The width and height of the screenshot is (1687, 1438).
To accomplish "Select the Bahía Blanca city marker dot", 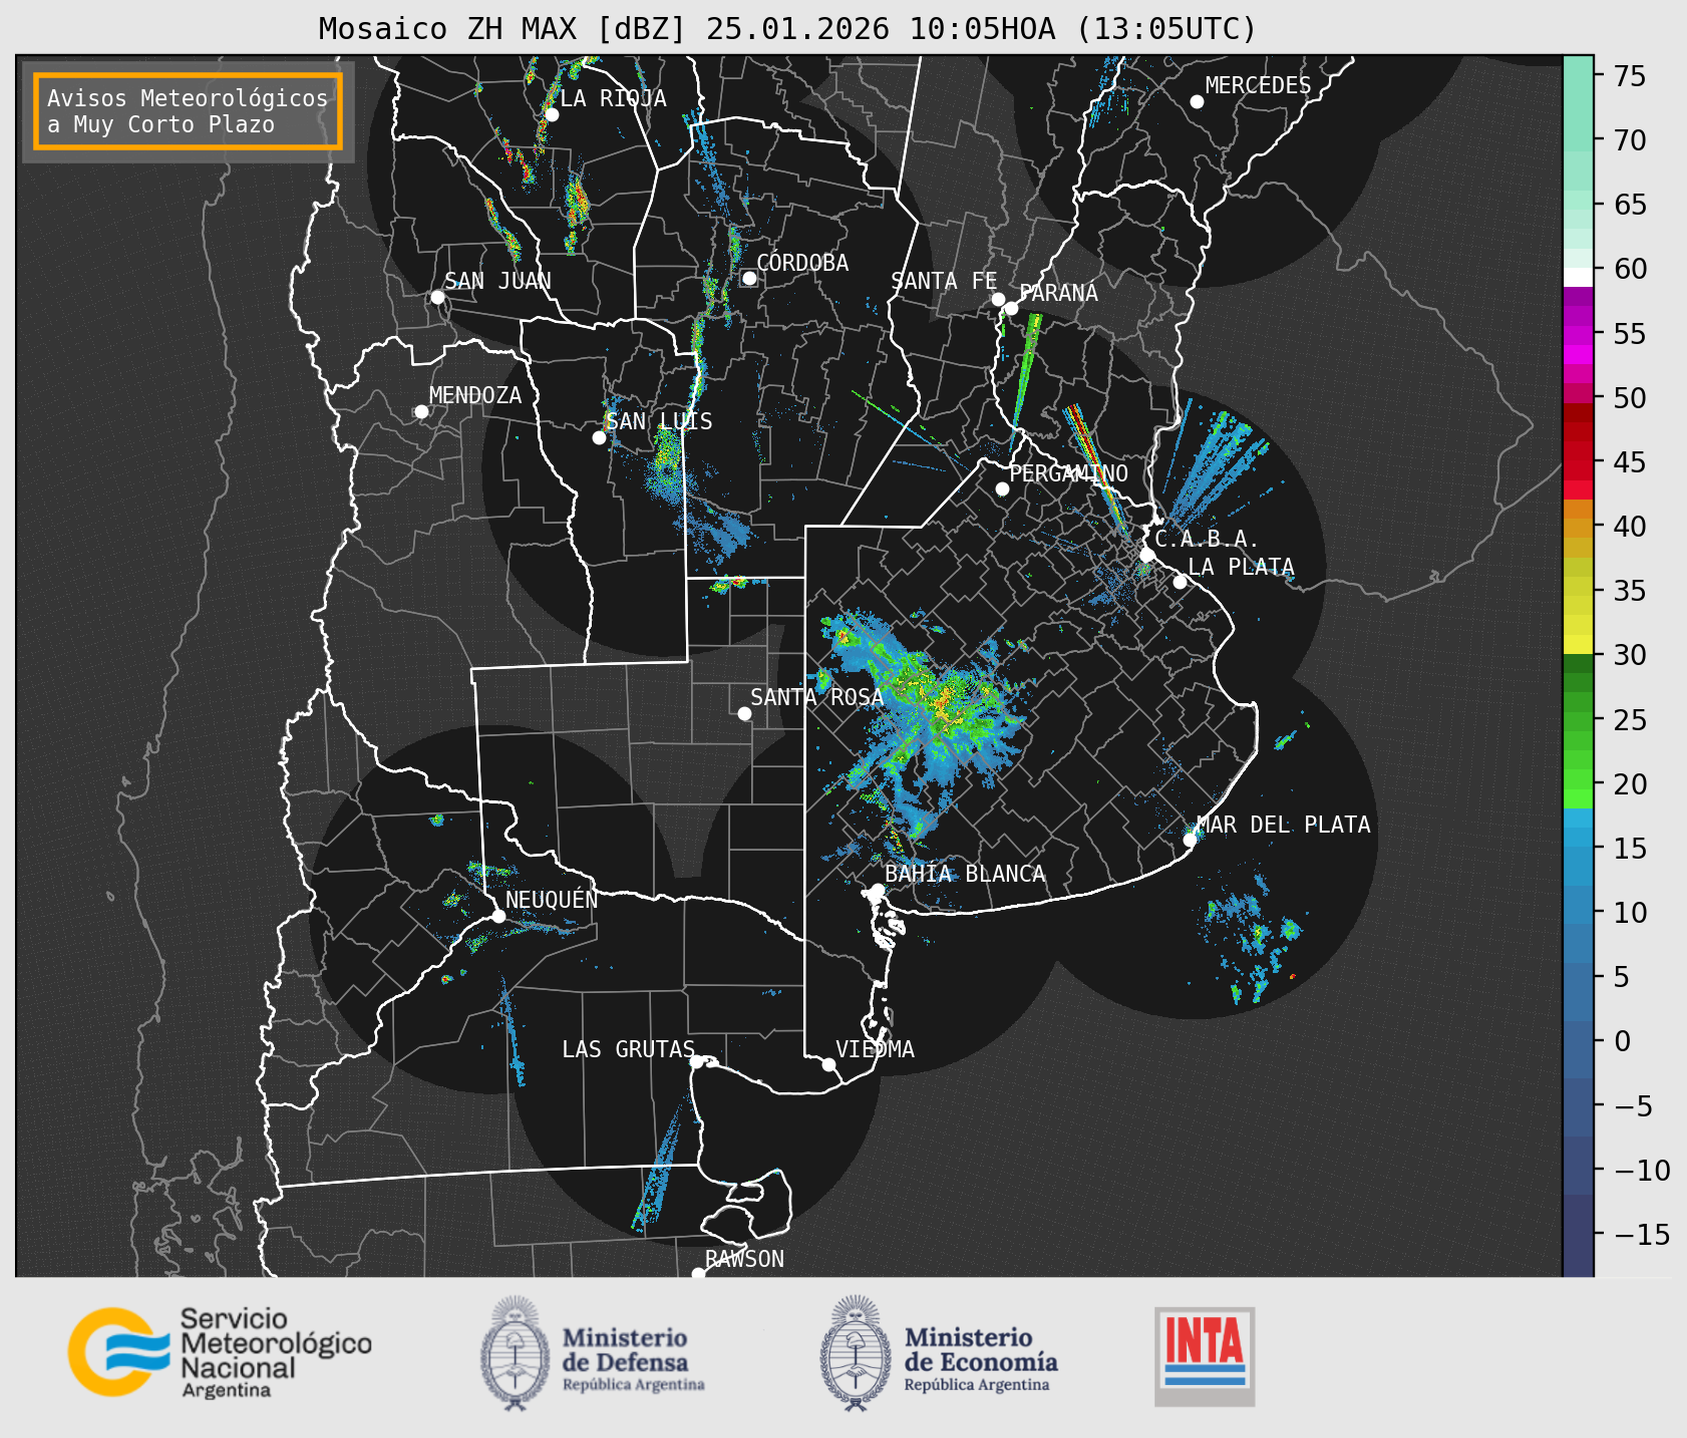I will pyautogui.click(x=877, y=890).
